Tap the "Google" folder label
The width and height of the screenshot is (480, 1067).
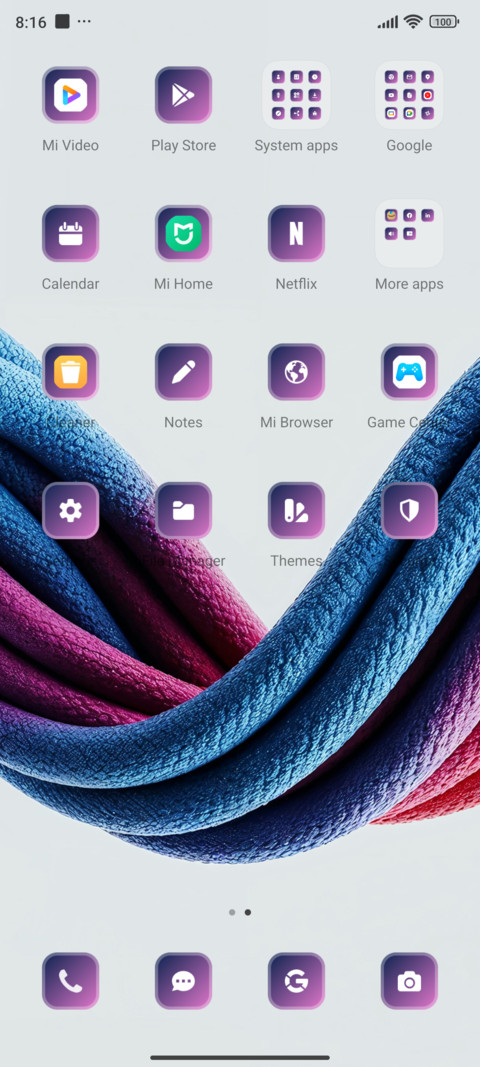(409, 146)
